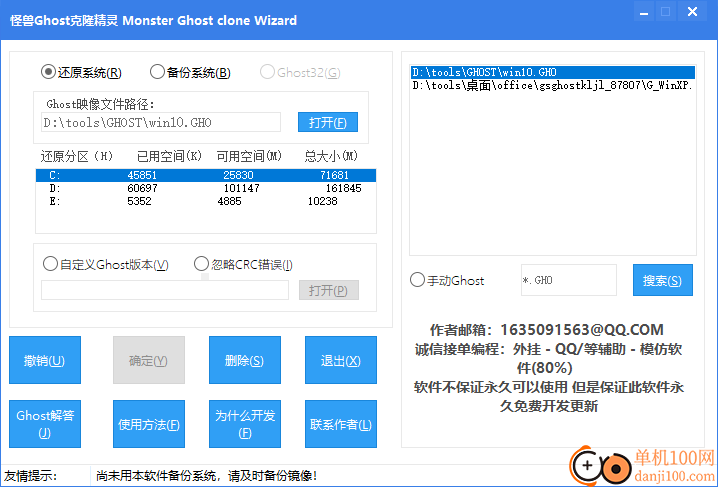This screenshot has width=718, height=487.
Task: Select the Ghost32(G) radio option
Action: [300, 72]
